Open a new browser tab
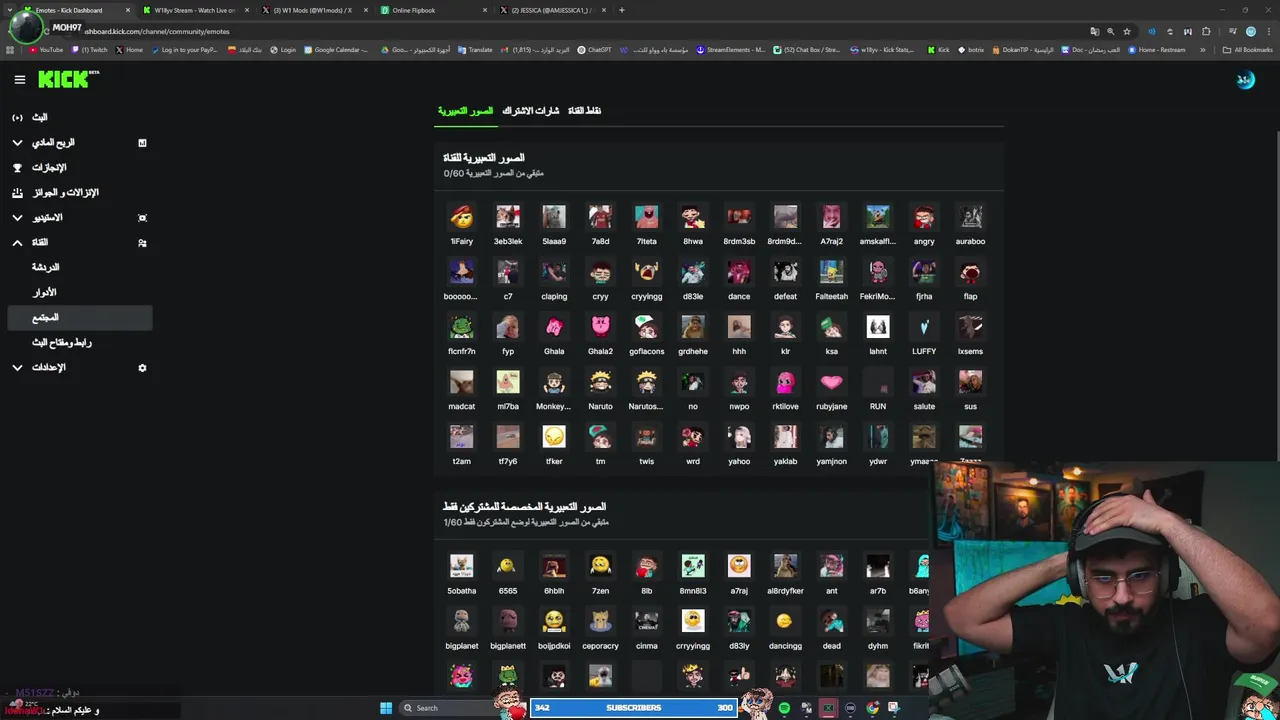This screenshot has width=1280, height=720. 621,10
